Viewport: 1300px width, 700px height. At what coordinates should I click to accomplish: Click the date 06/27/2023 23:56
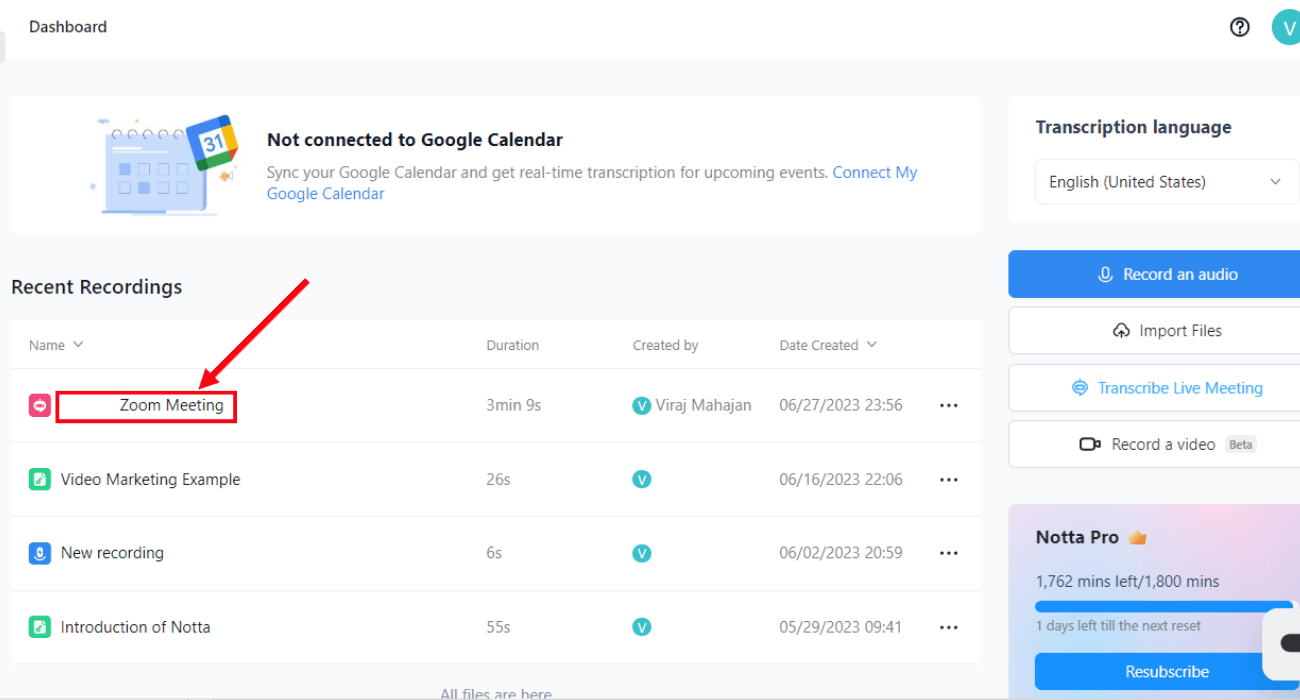[x=841, y=405]
